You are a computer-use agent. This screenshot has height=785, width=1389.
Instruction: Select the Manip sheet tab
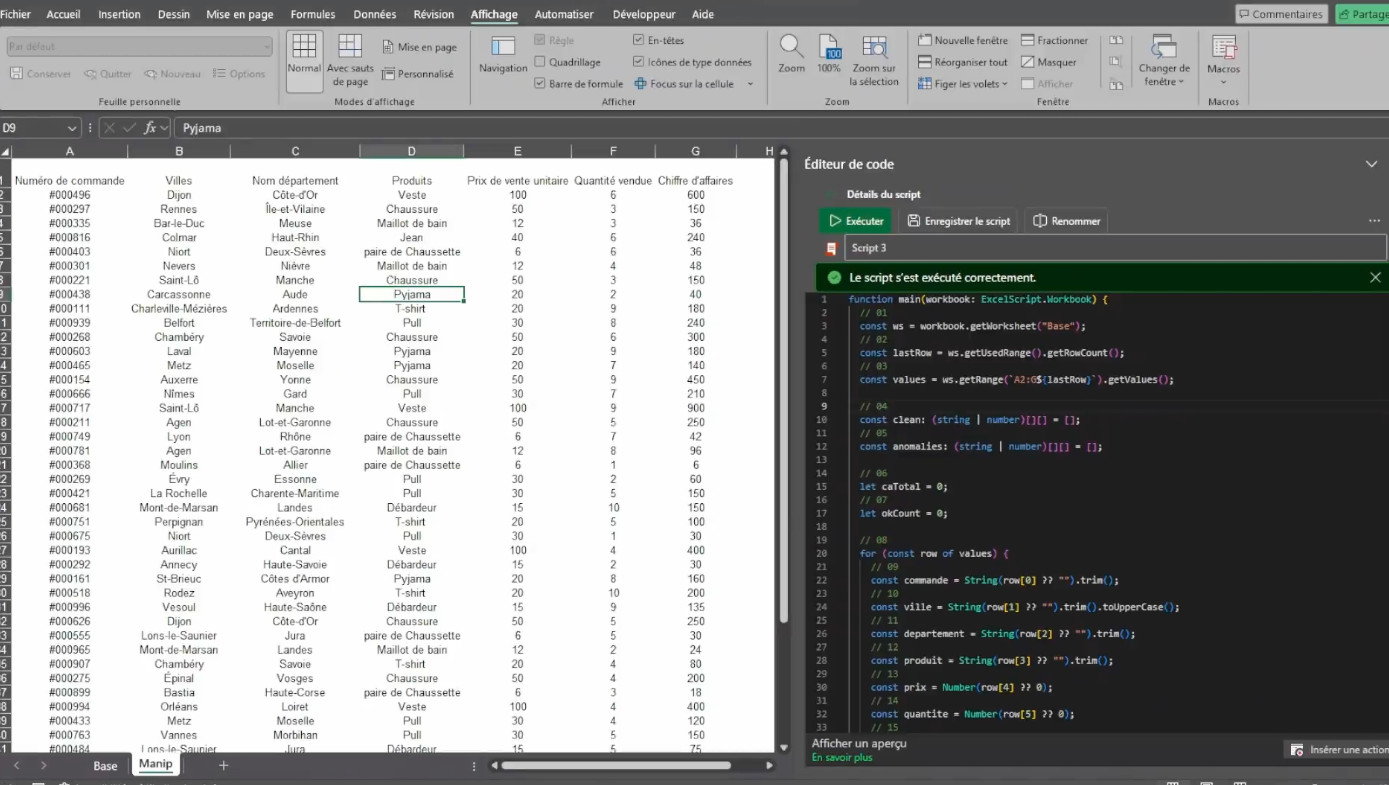pos(155,765)
